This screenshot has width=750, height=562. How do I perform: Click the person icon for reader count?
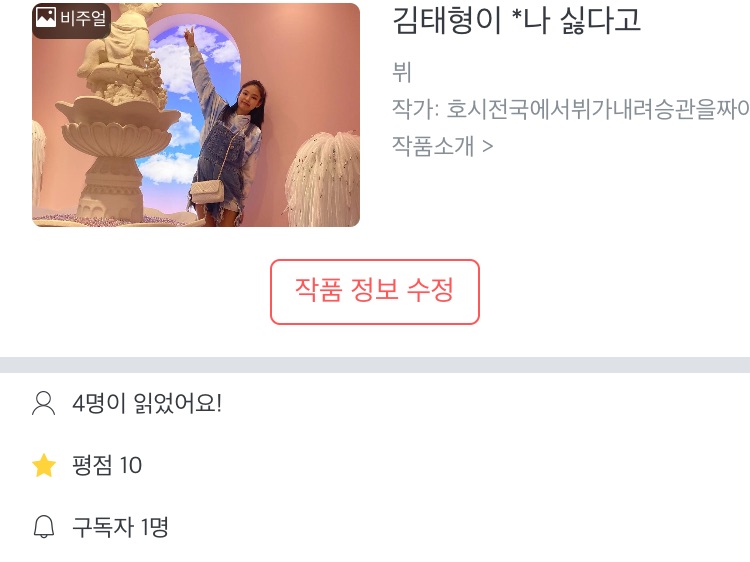coord(44,403)
